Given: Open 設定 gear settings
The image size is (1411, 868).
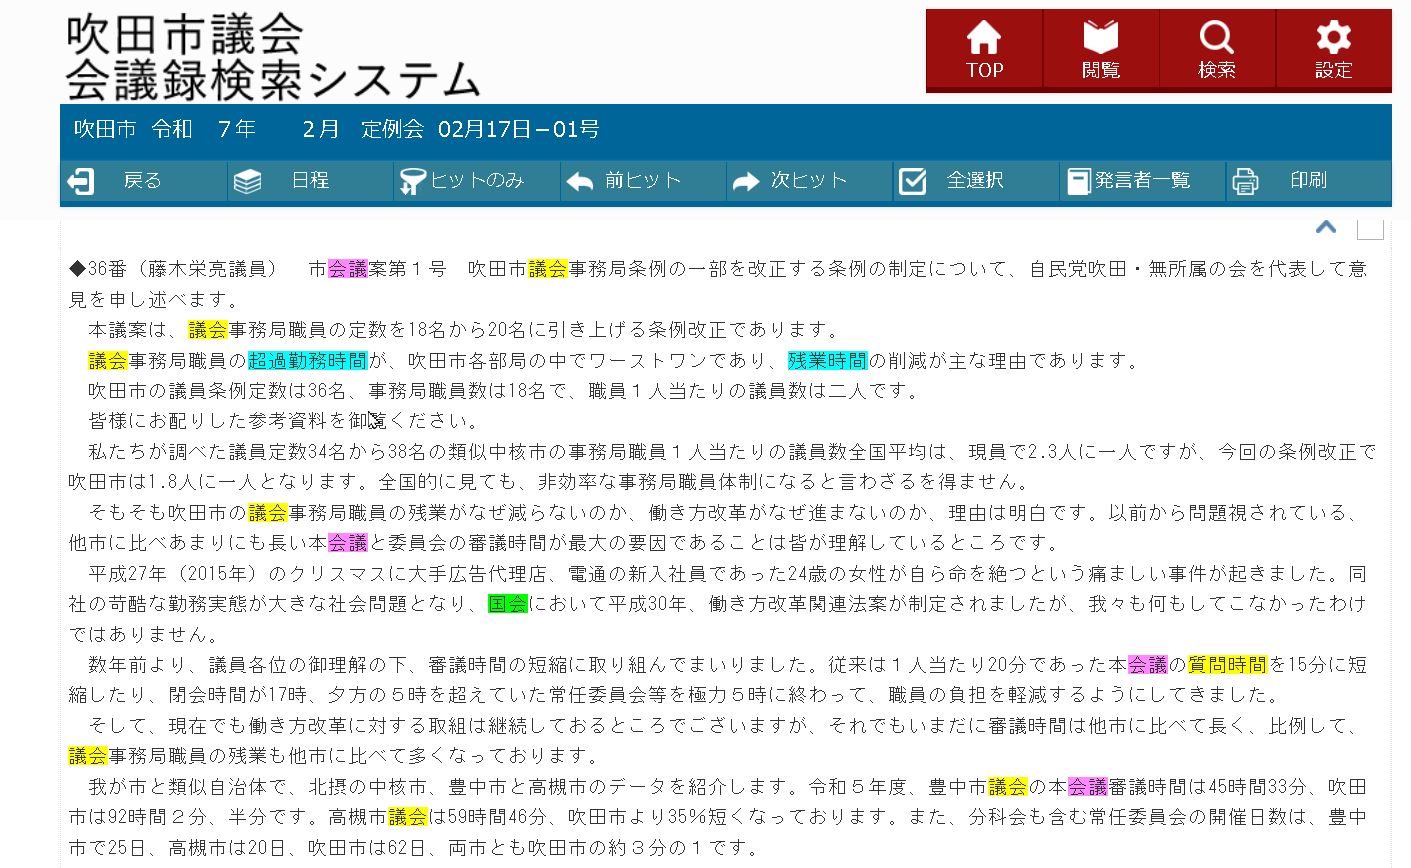Looking at the screenshot, I should pos(1333,50).
